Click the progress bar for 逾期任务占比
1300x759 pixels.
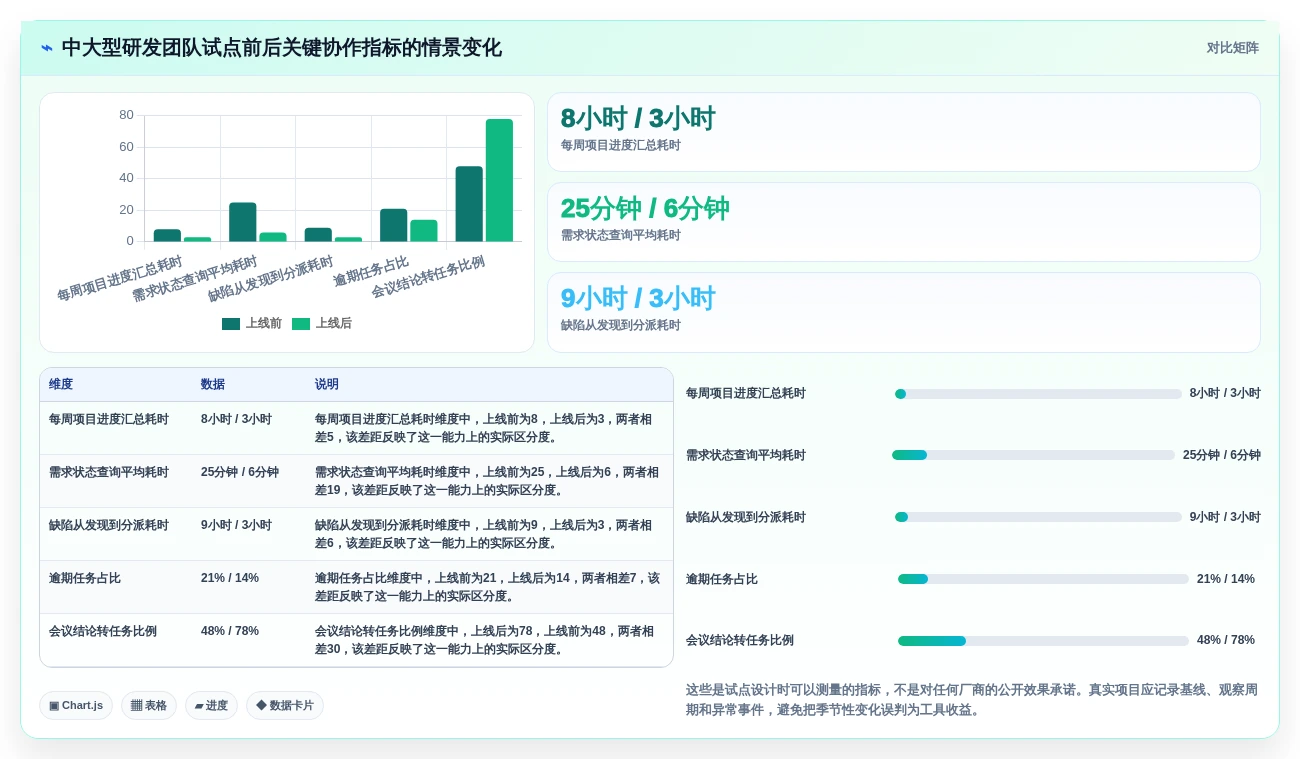pos(1043,579)
